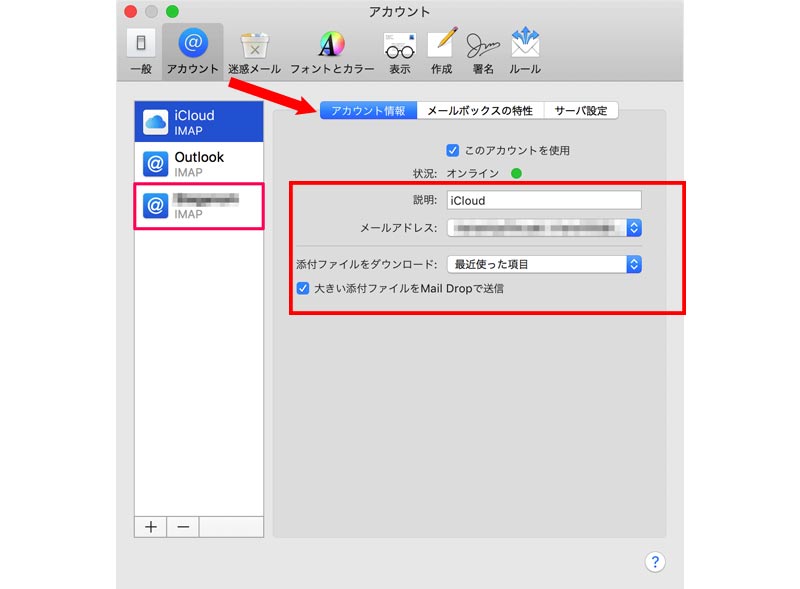Add an account with the plus button
Screen dimensions: 800x589
(151, 527)
